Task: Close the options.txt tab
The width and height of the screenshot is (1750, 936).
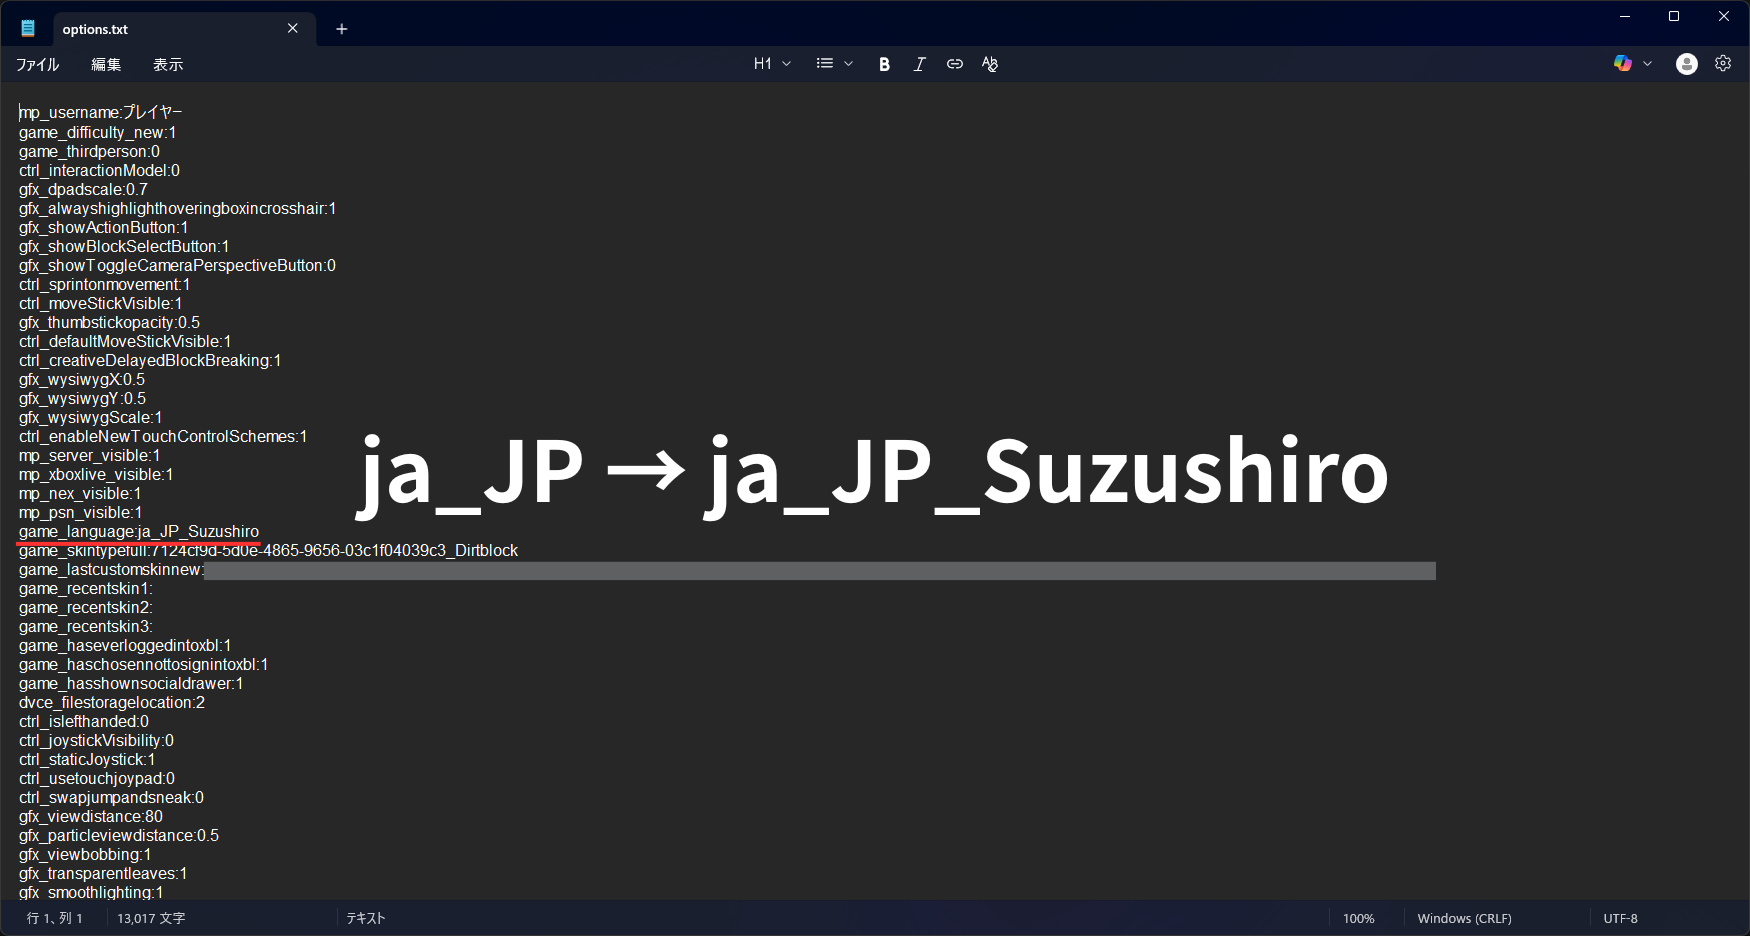Action: pyautogui.click(x=292, y=28)
